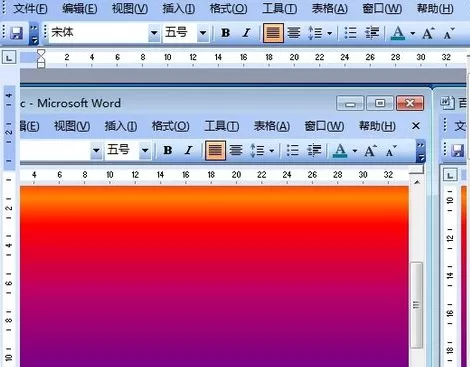
Task: Open 插入(I) menu in back window
Action: [179, 8]
